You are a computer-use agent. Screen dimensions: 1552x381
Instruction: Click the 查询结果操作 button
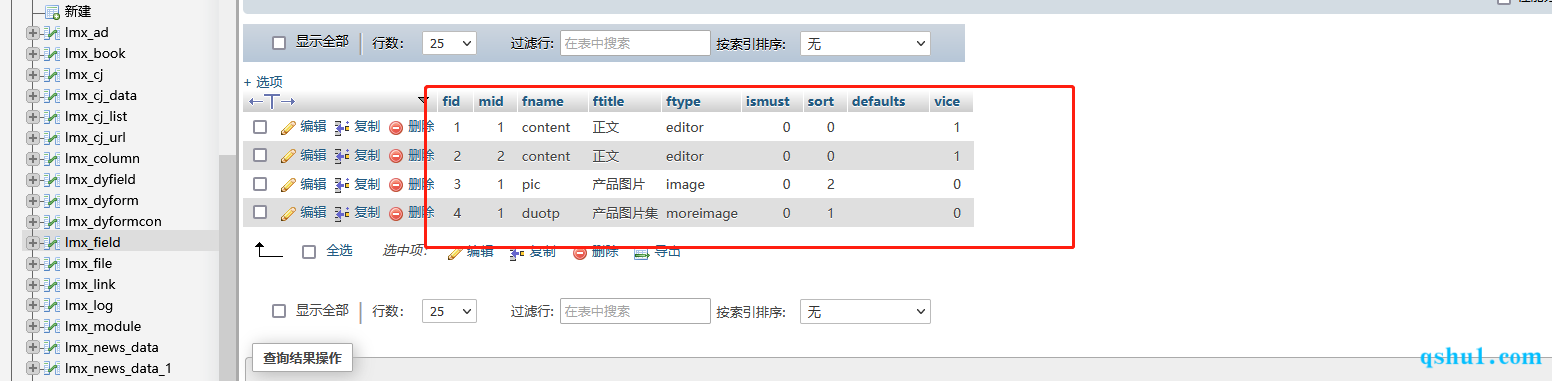point(303,357)
